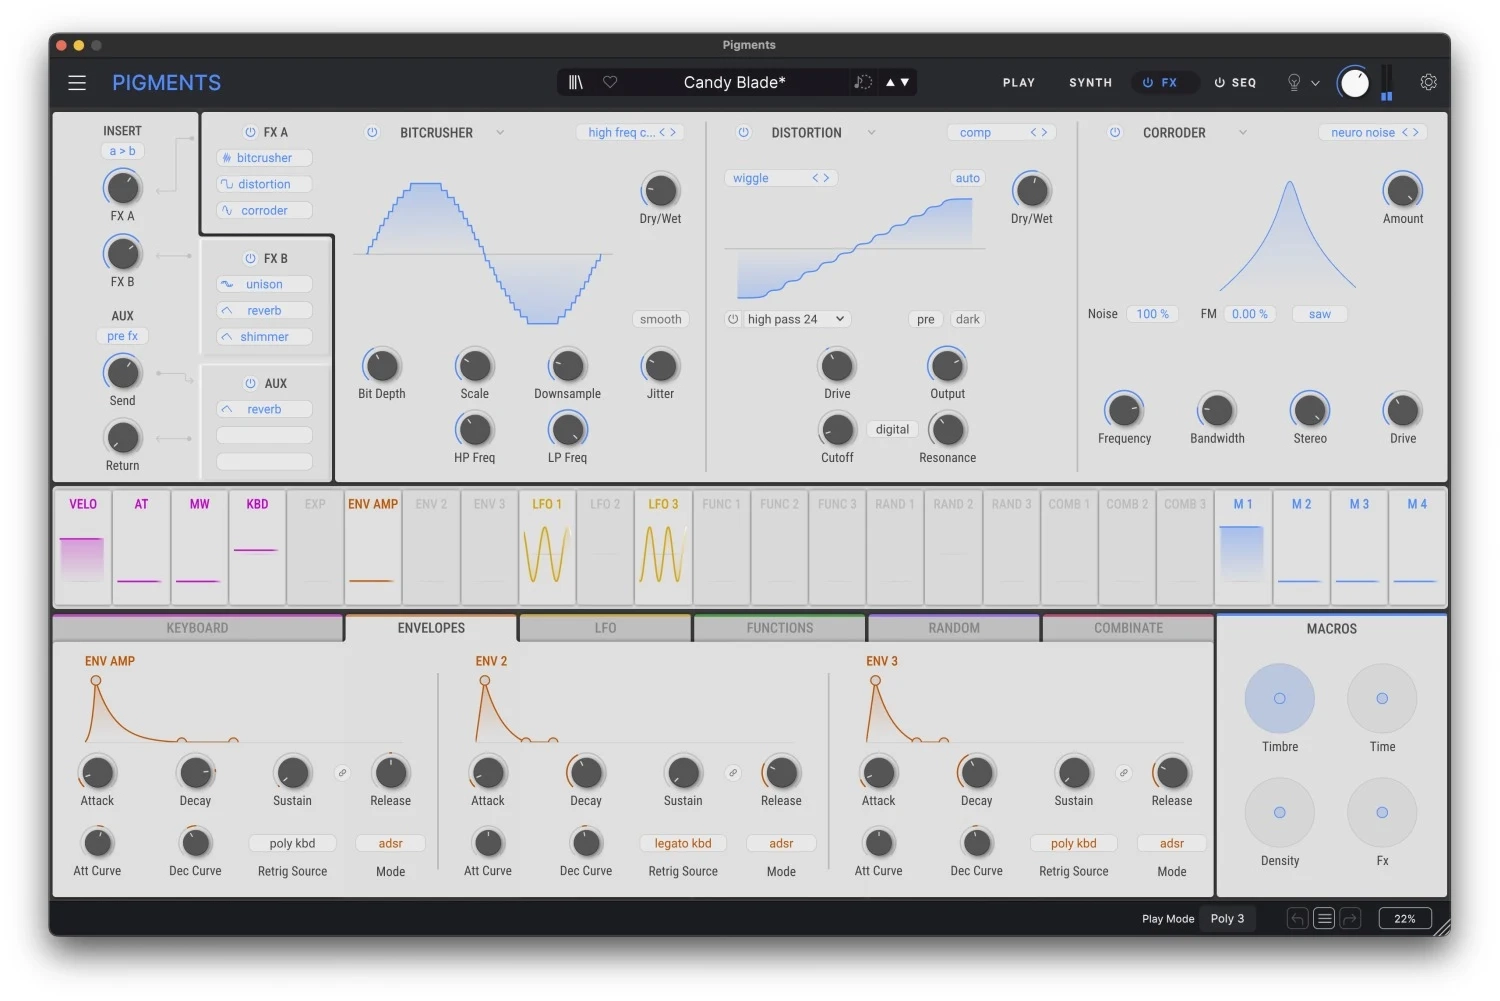Open the settings gear icon
Screen dimensions: 1500x1001
[x=1428, y=82]
